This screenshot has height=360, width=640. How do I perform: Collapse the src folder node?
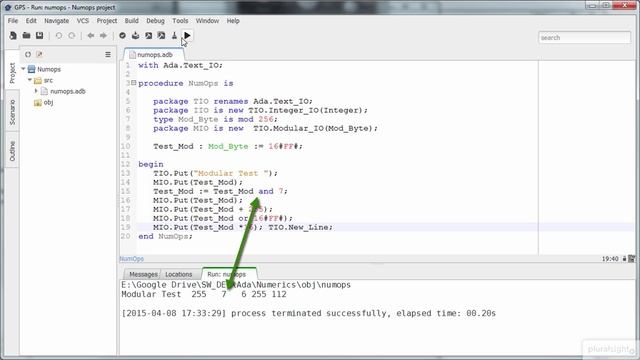point(30,80)
